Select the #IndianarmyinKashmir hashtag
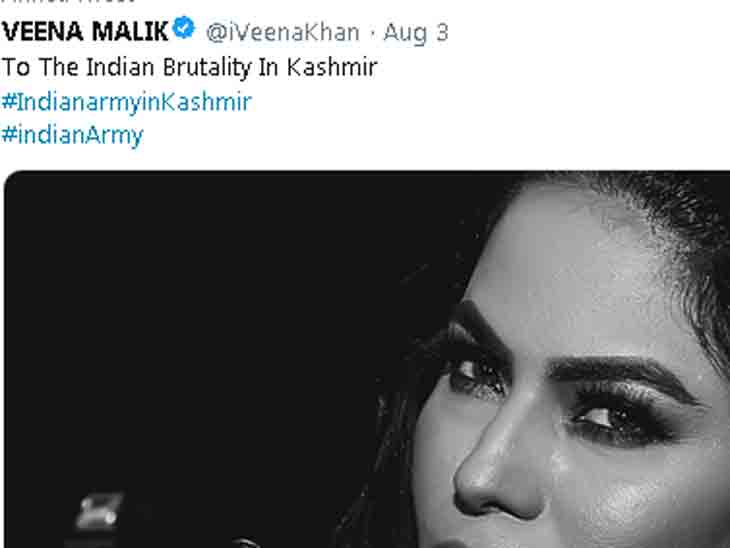The width and height of the screenshot is (730, 548). pos(127,102)
